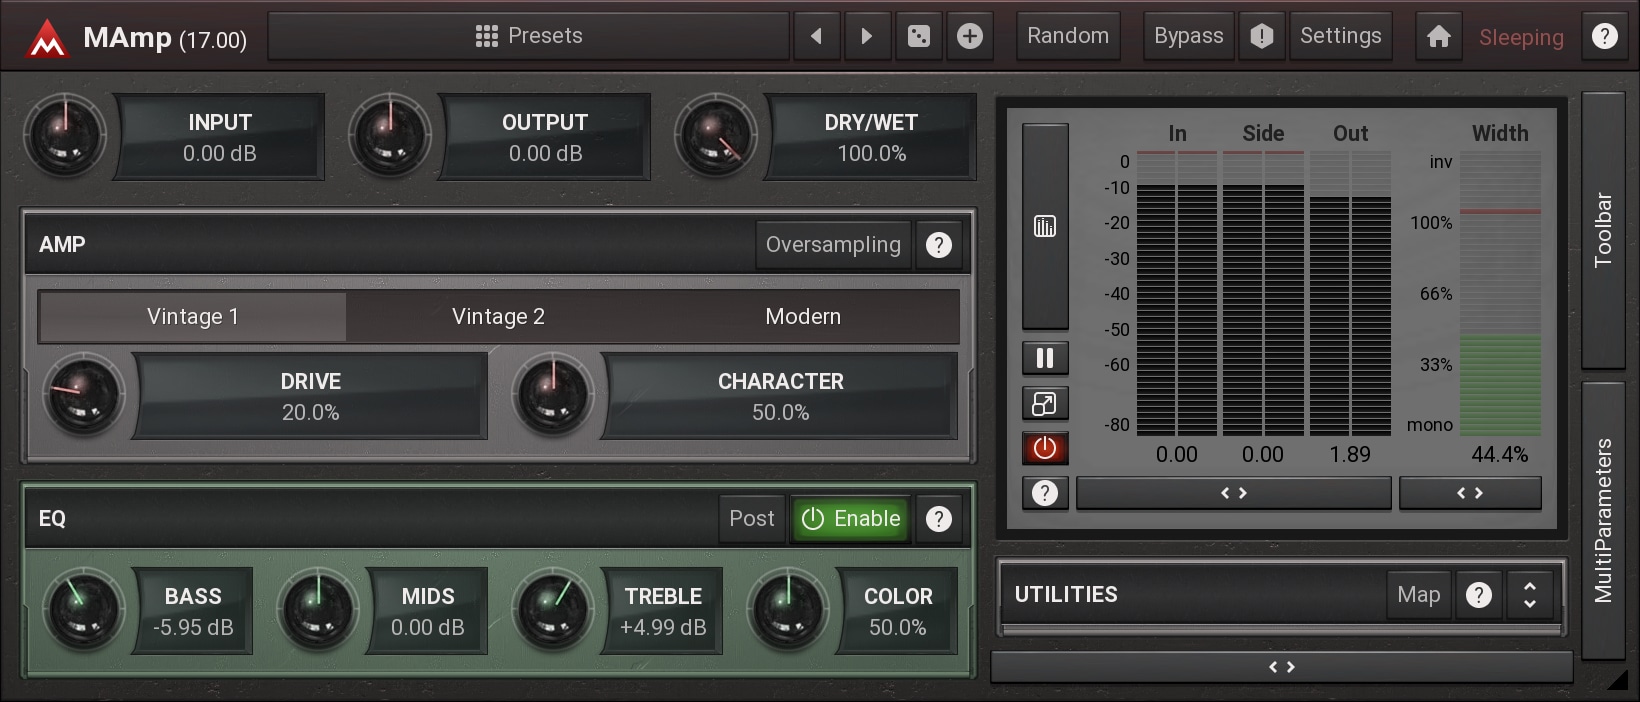This screenshot has height=702, width=1640.
Task: Toggle the Bypass button
Action: [1188, 36]
